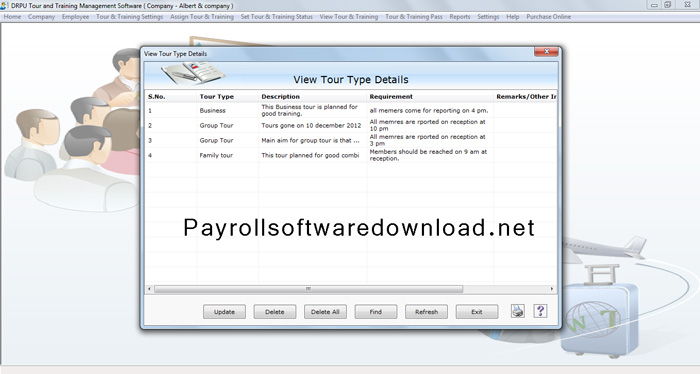Click the DRPU application title bar icon

pos(4,6)
